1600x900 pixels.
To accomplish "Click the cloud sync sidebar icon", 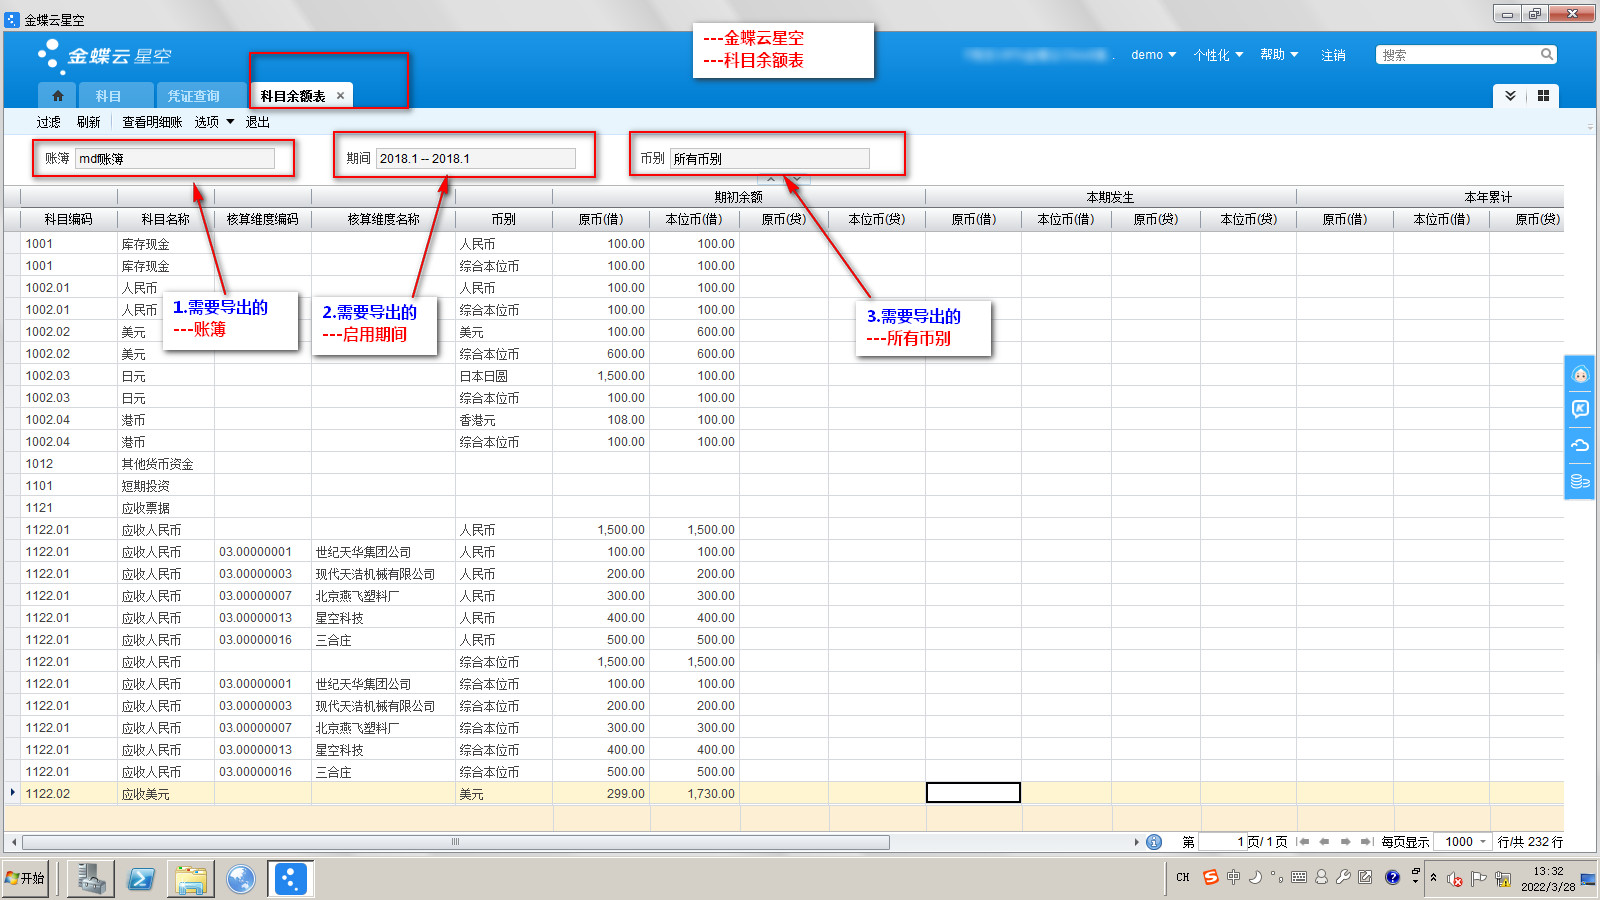I will click(x=1580, y=445).
